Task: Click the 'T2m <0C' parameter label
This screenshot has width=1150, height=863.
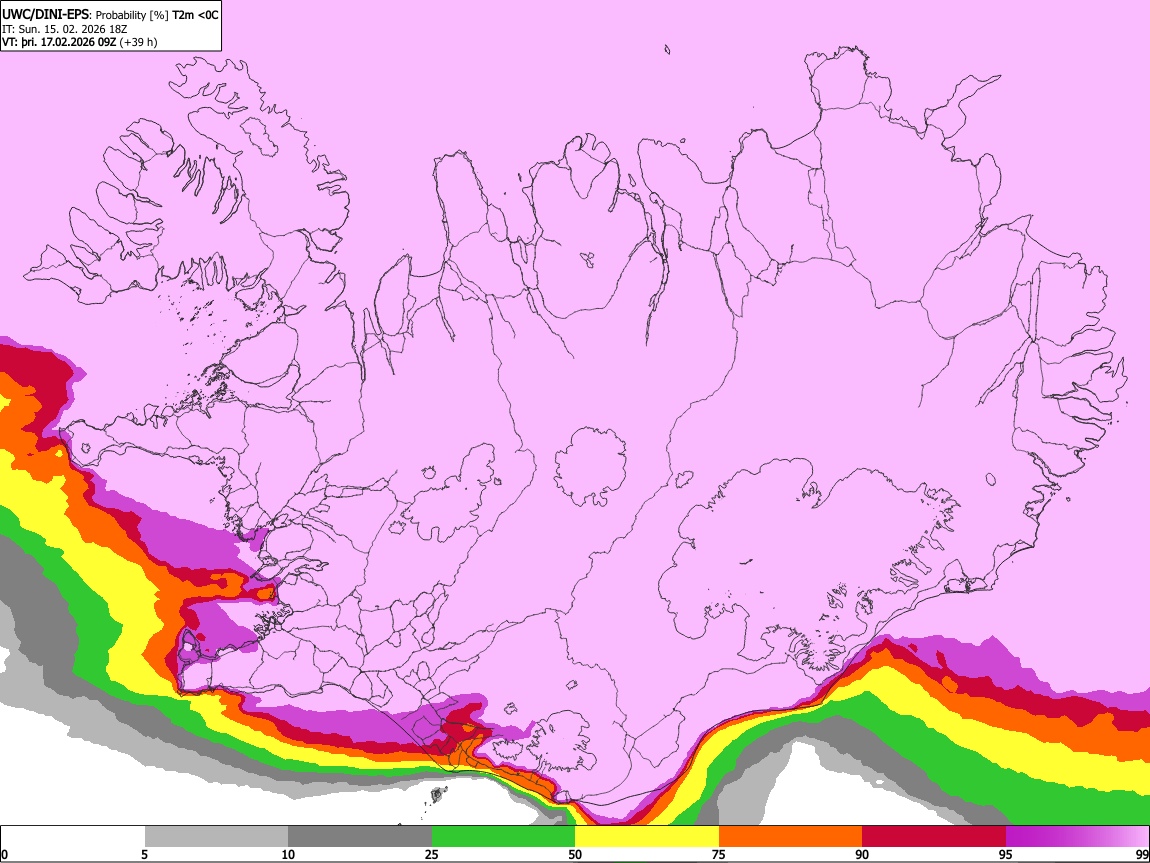Action: [x=195, y=15]
